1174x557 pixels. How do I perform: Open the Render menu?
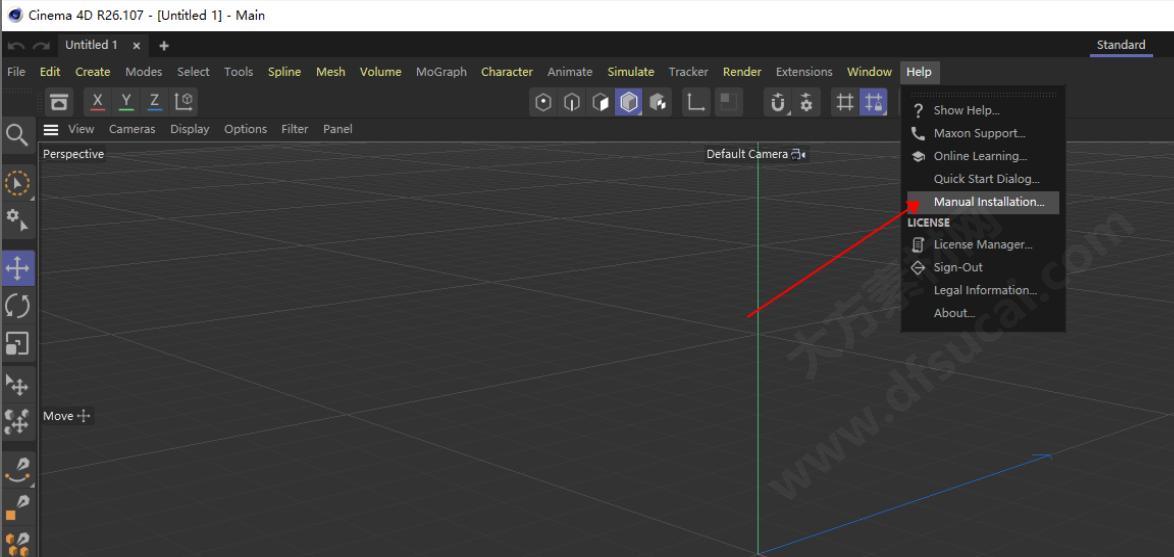(742, 72)
